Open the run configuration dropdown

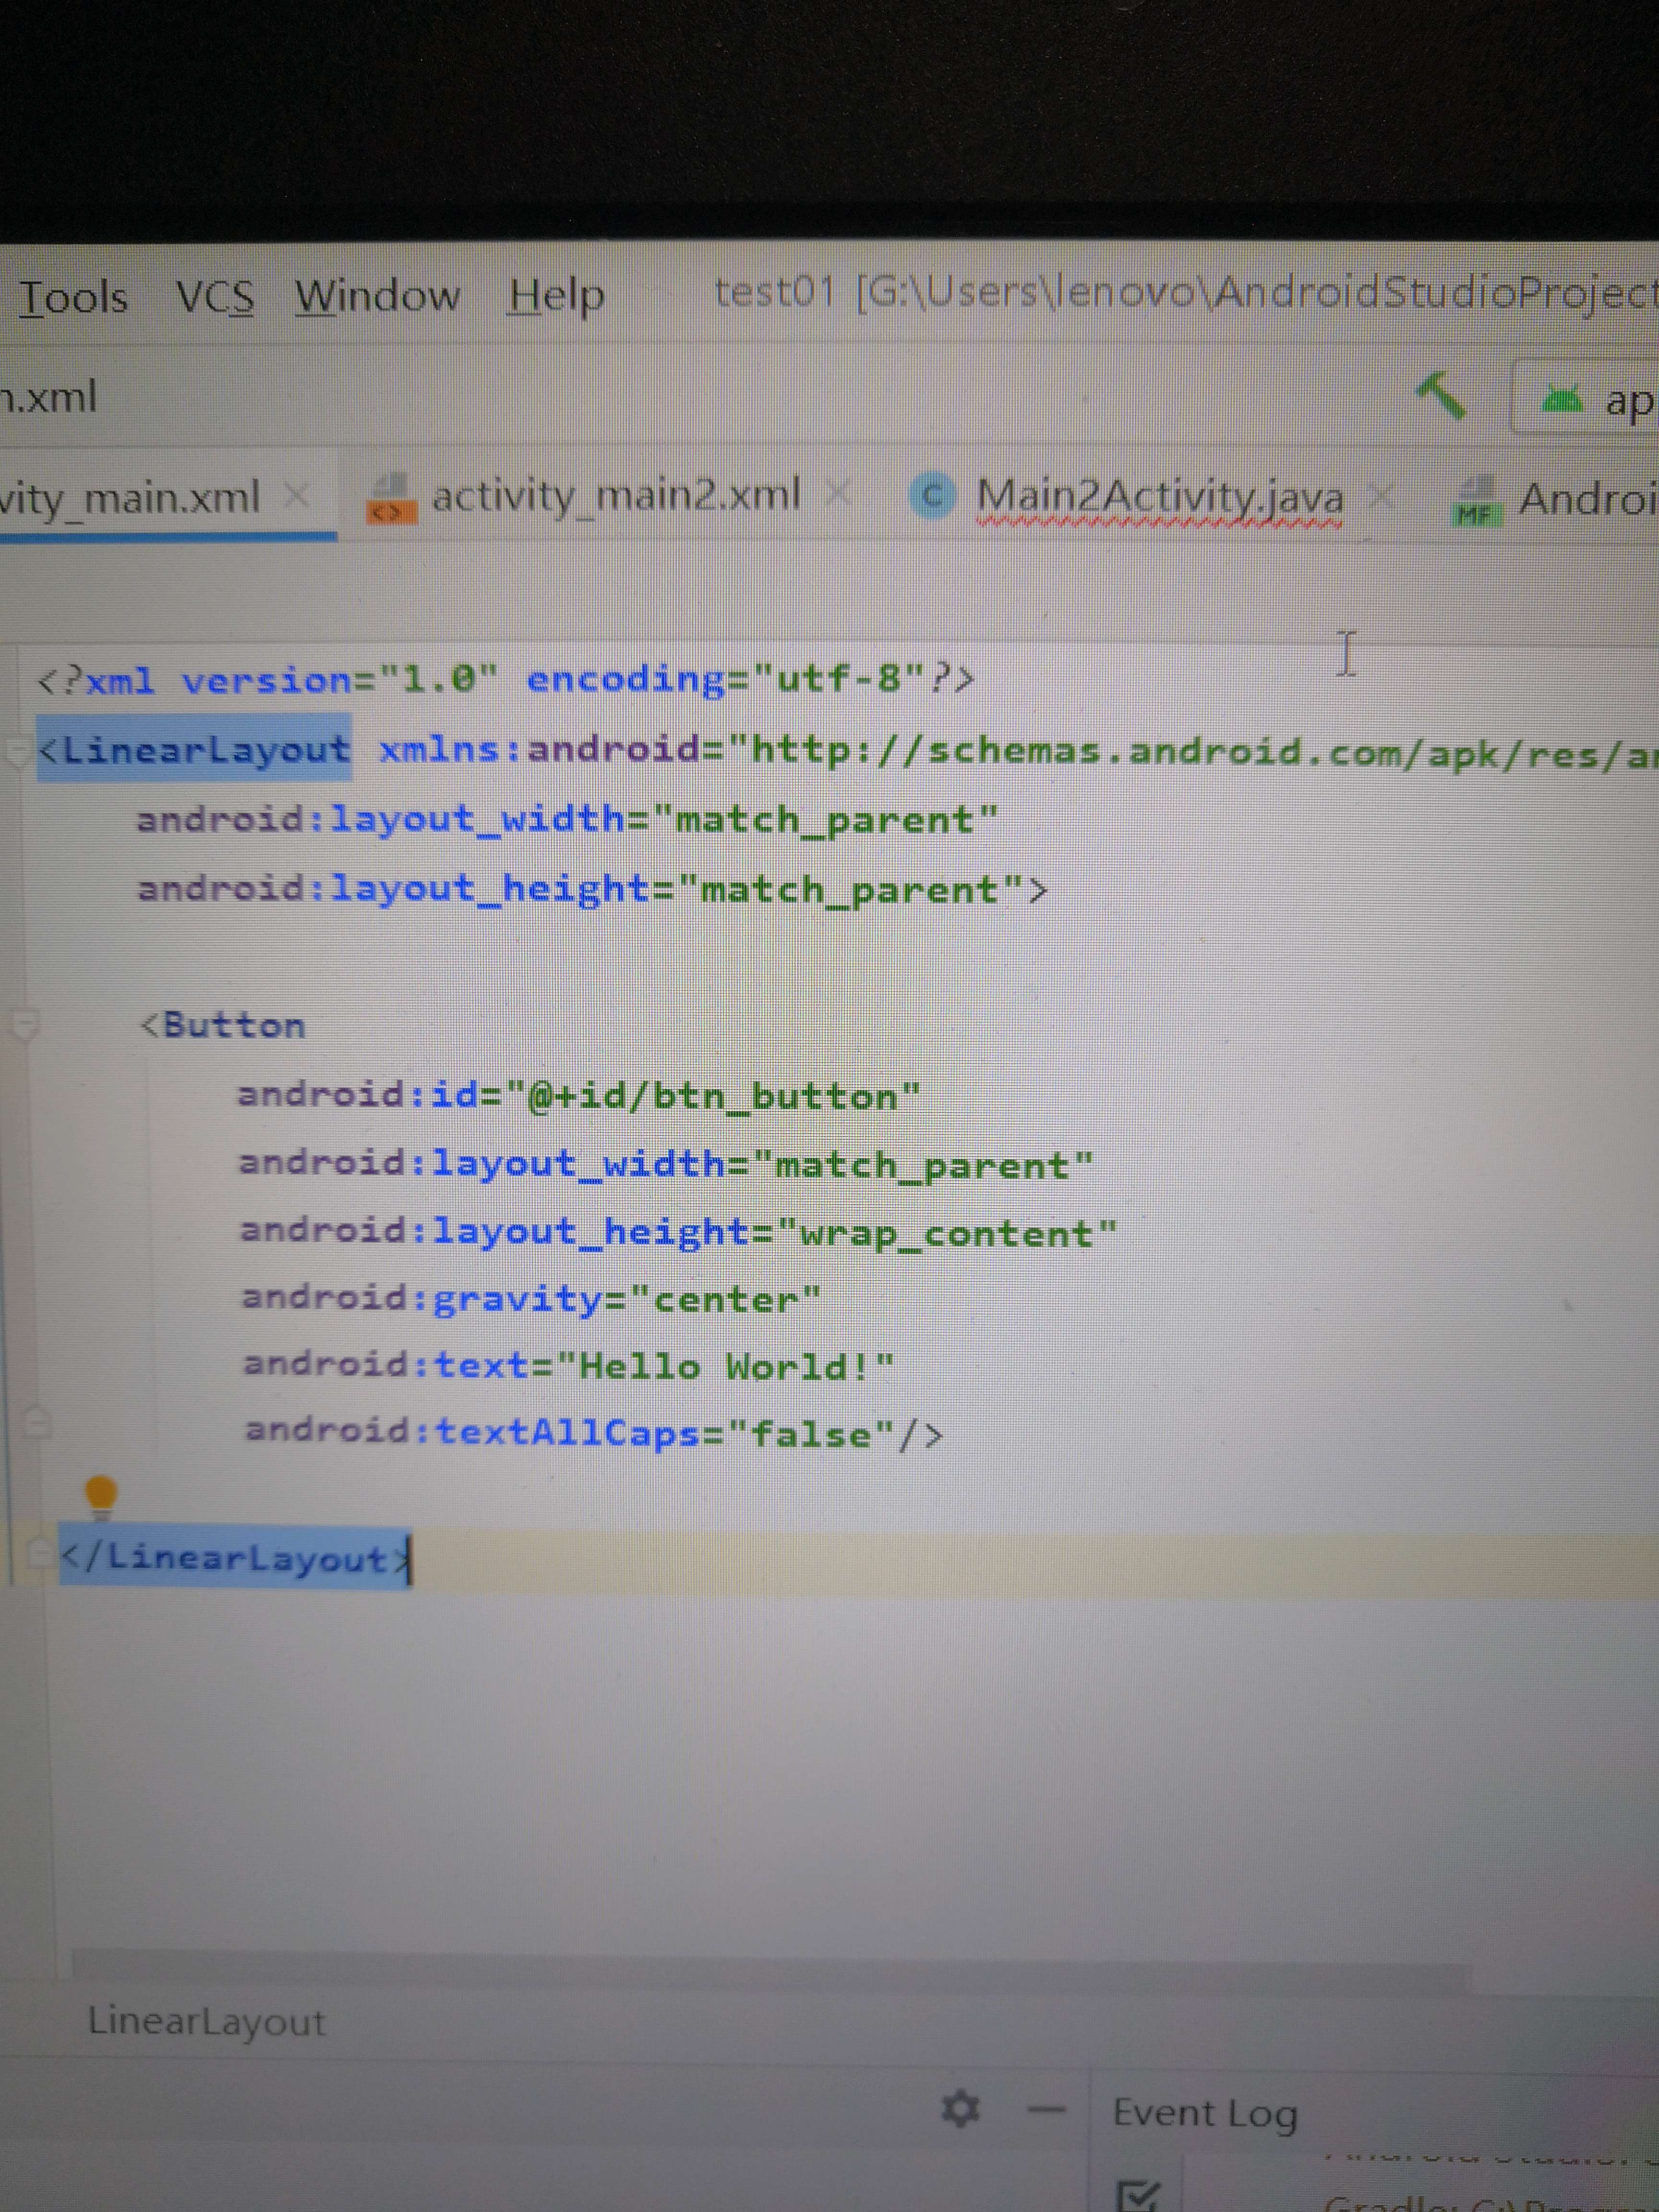tap(1586, 399)
